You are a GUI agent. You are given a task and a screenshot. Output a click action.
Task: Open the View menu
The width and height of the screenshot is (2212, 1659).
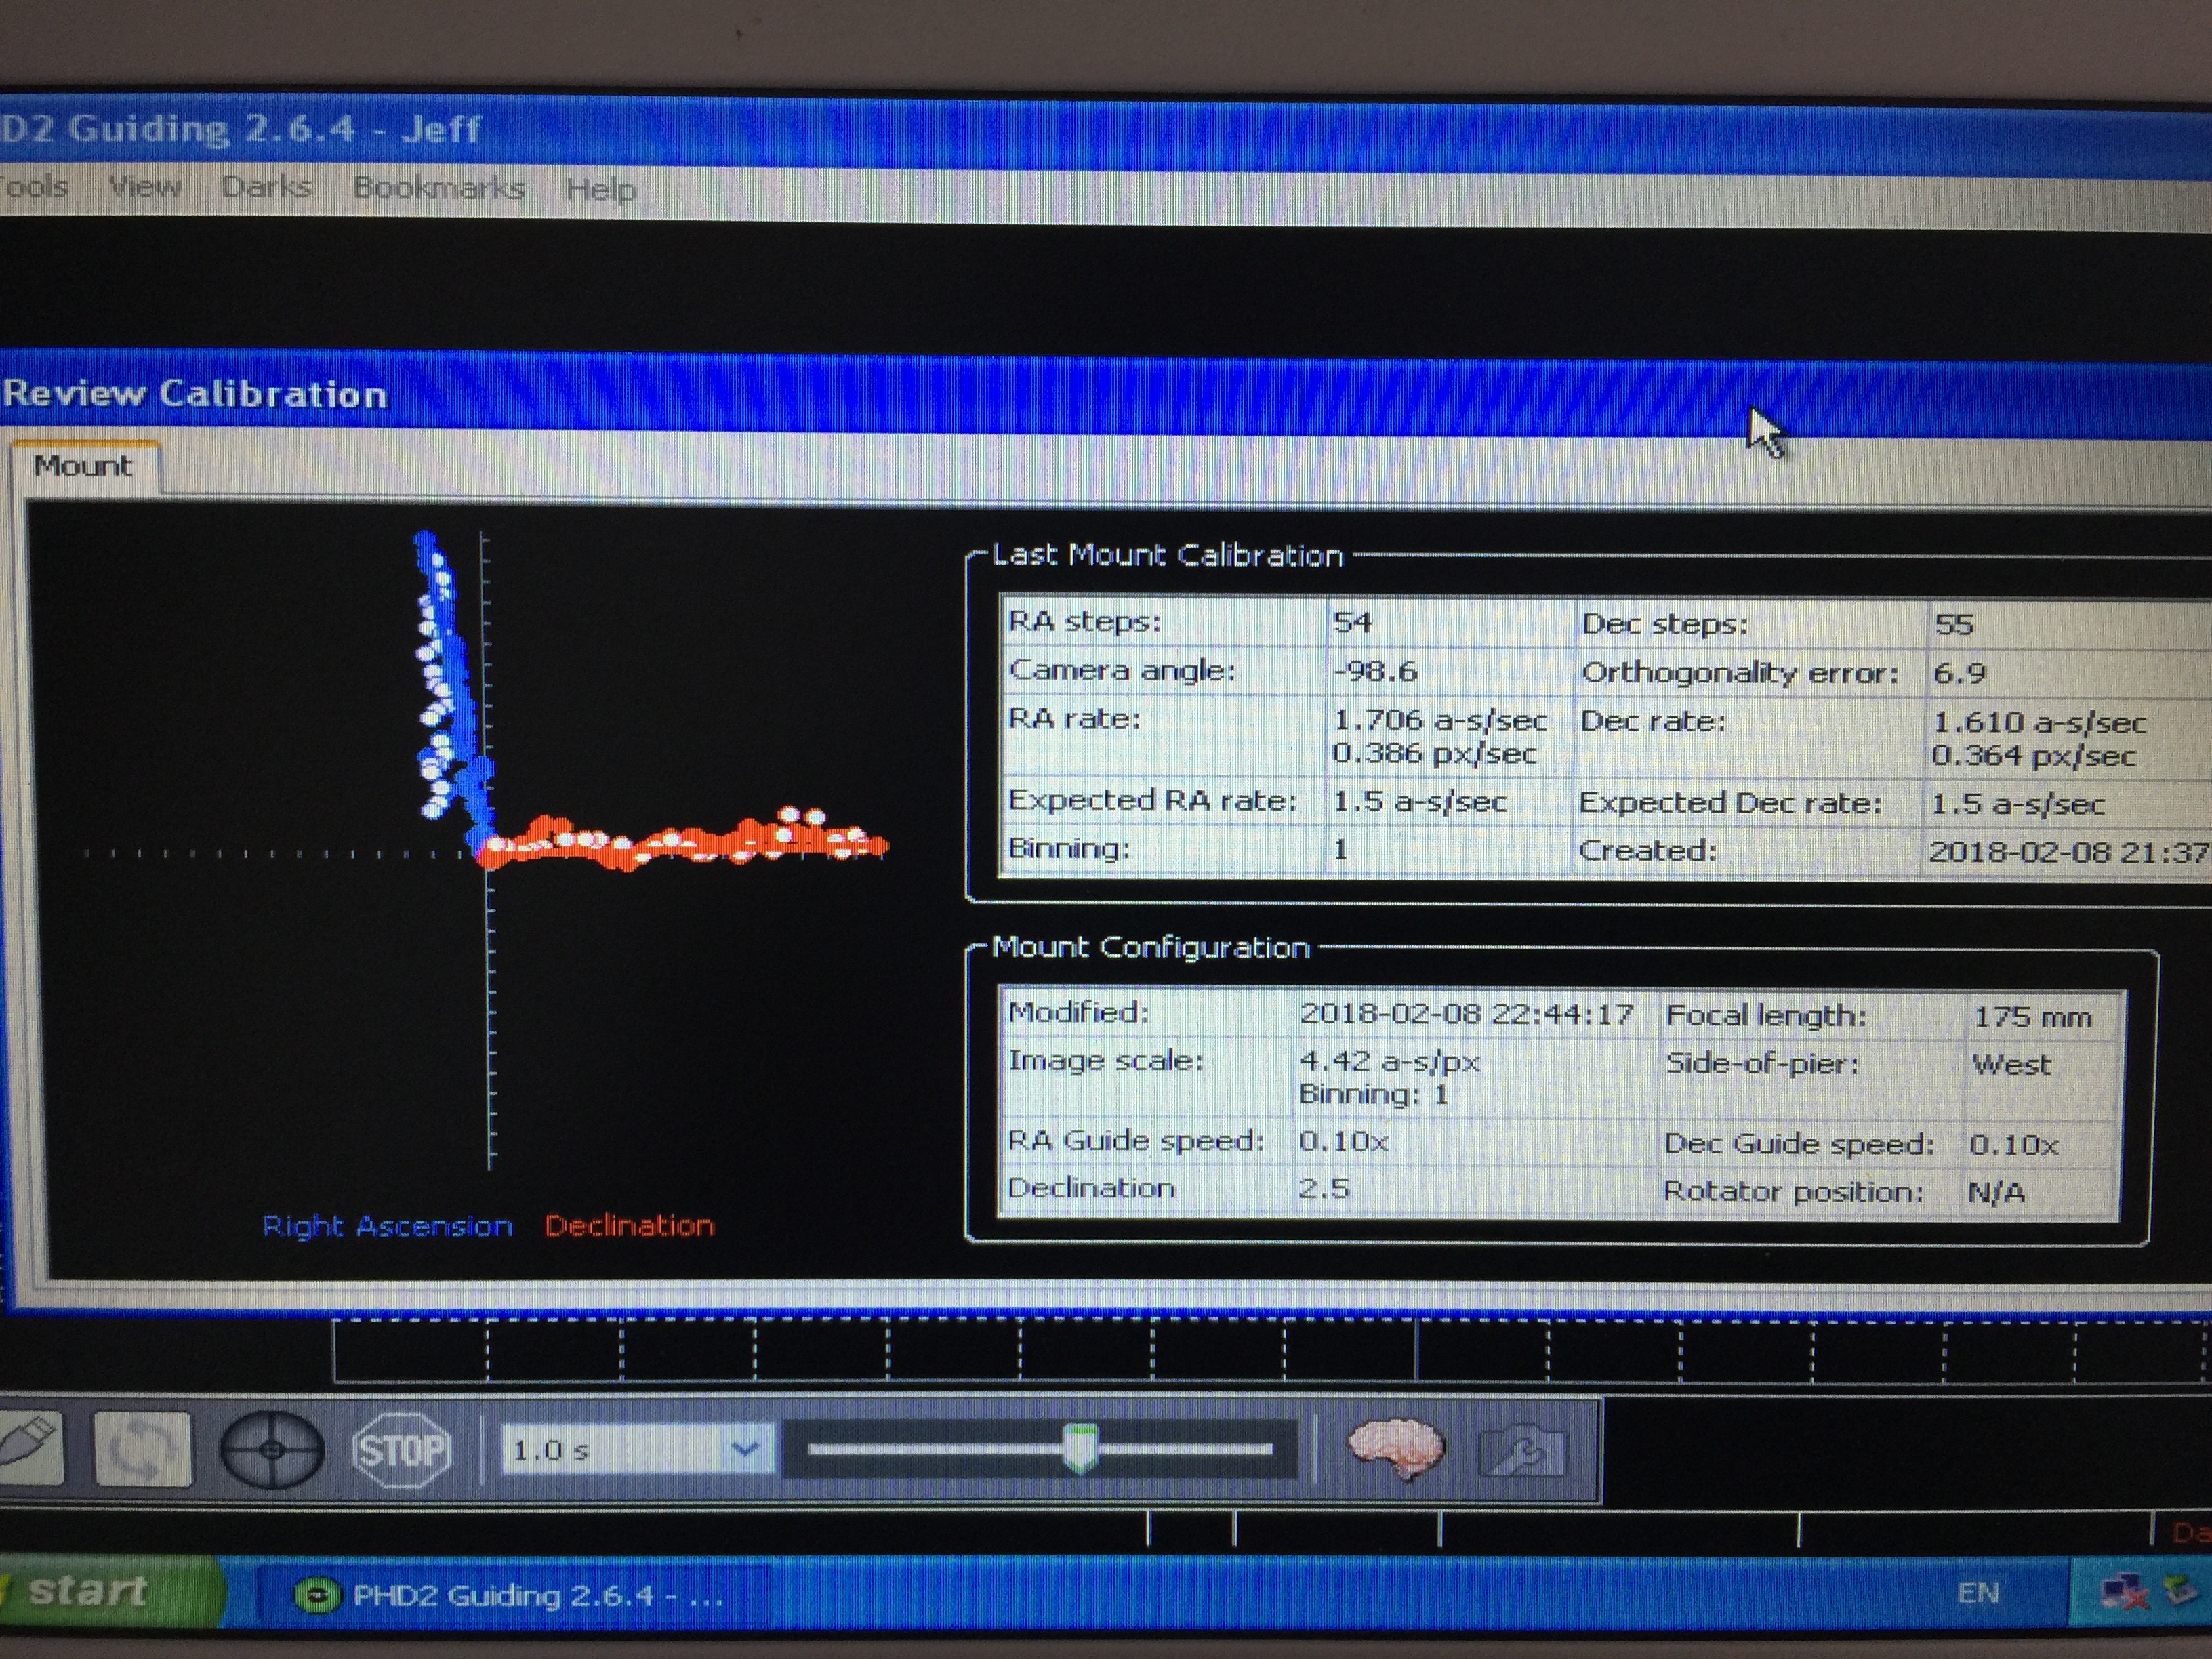click(x=145, y=186)
